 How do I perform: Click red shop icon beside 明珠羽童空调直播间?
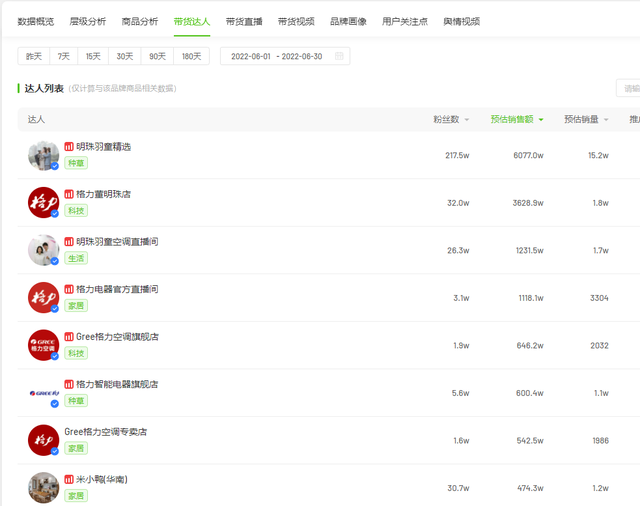point(69,242)
